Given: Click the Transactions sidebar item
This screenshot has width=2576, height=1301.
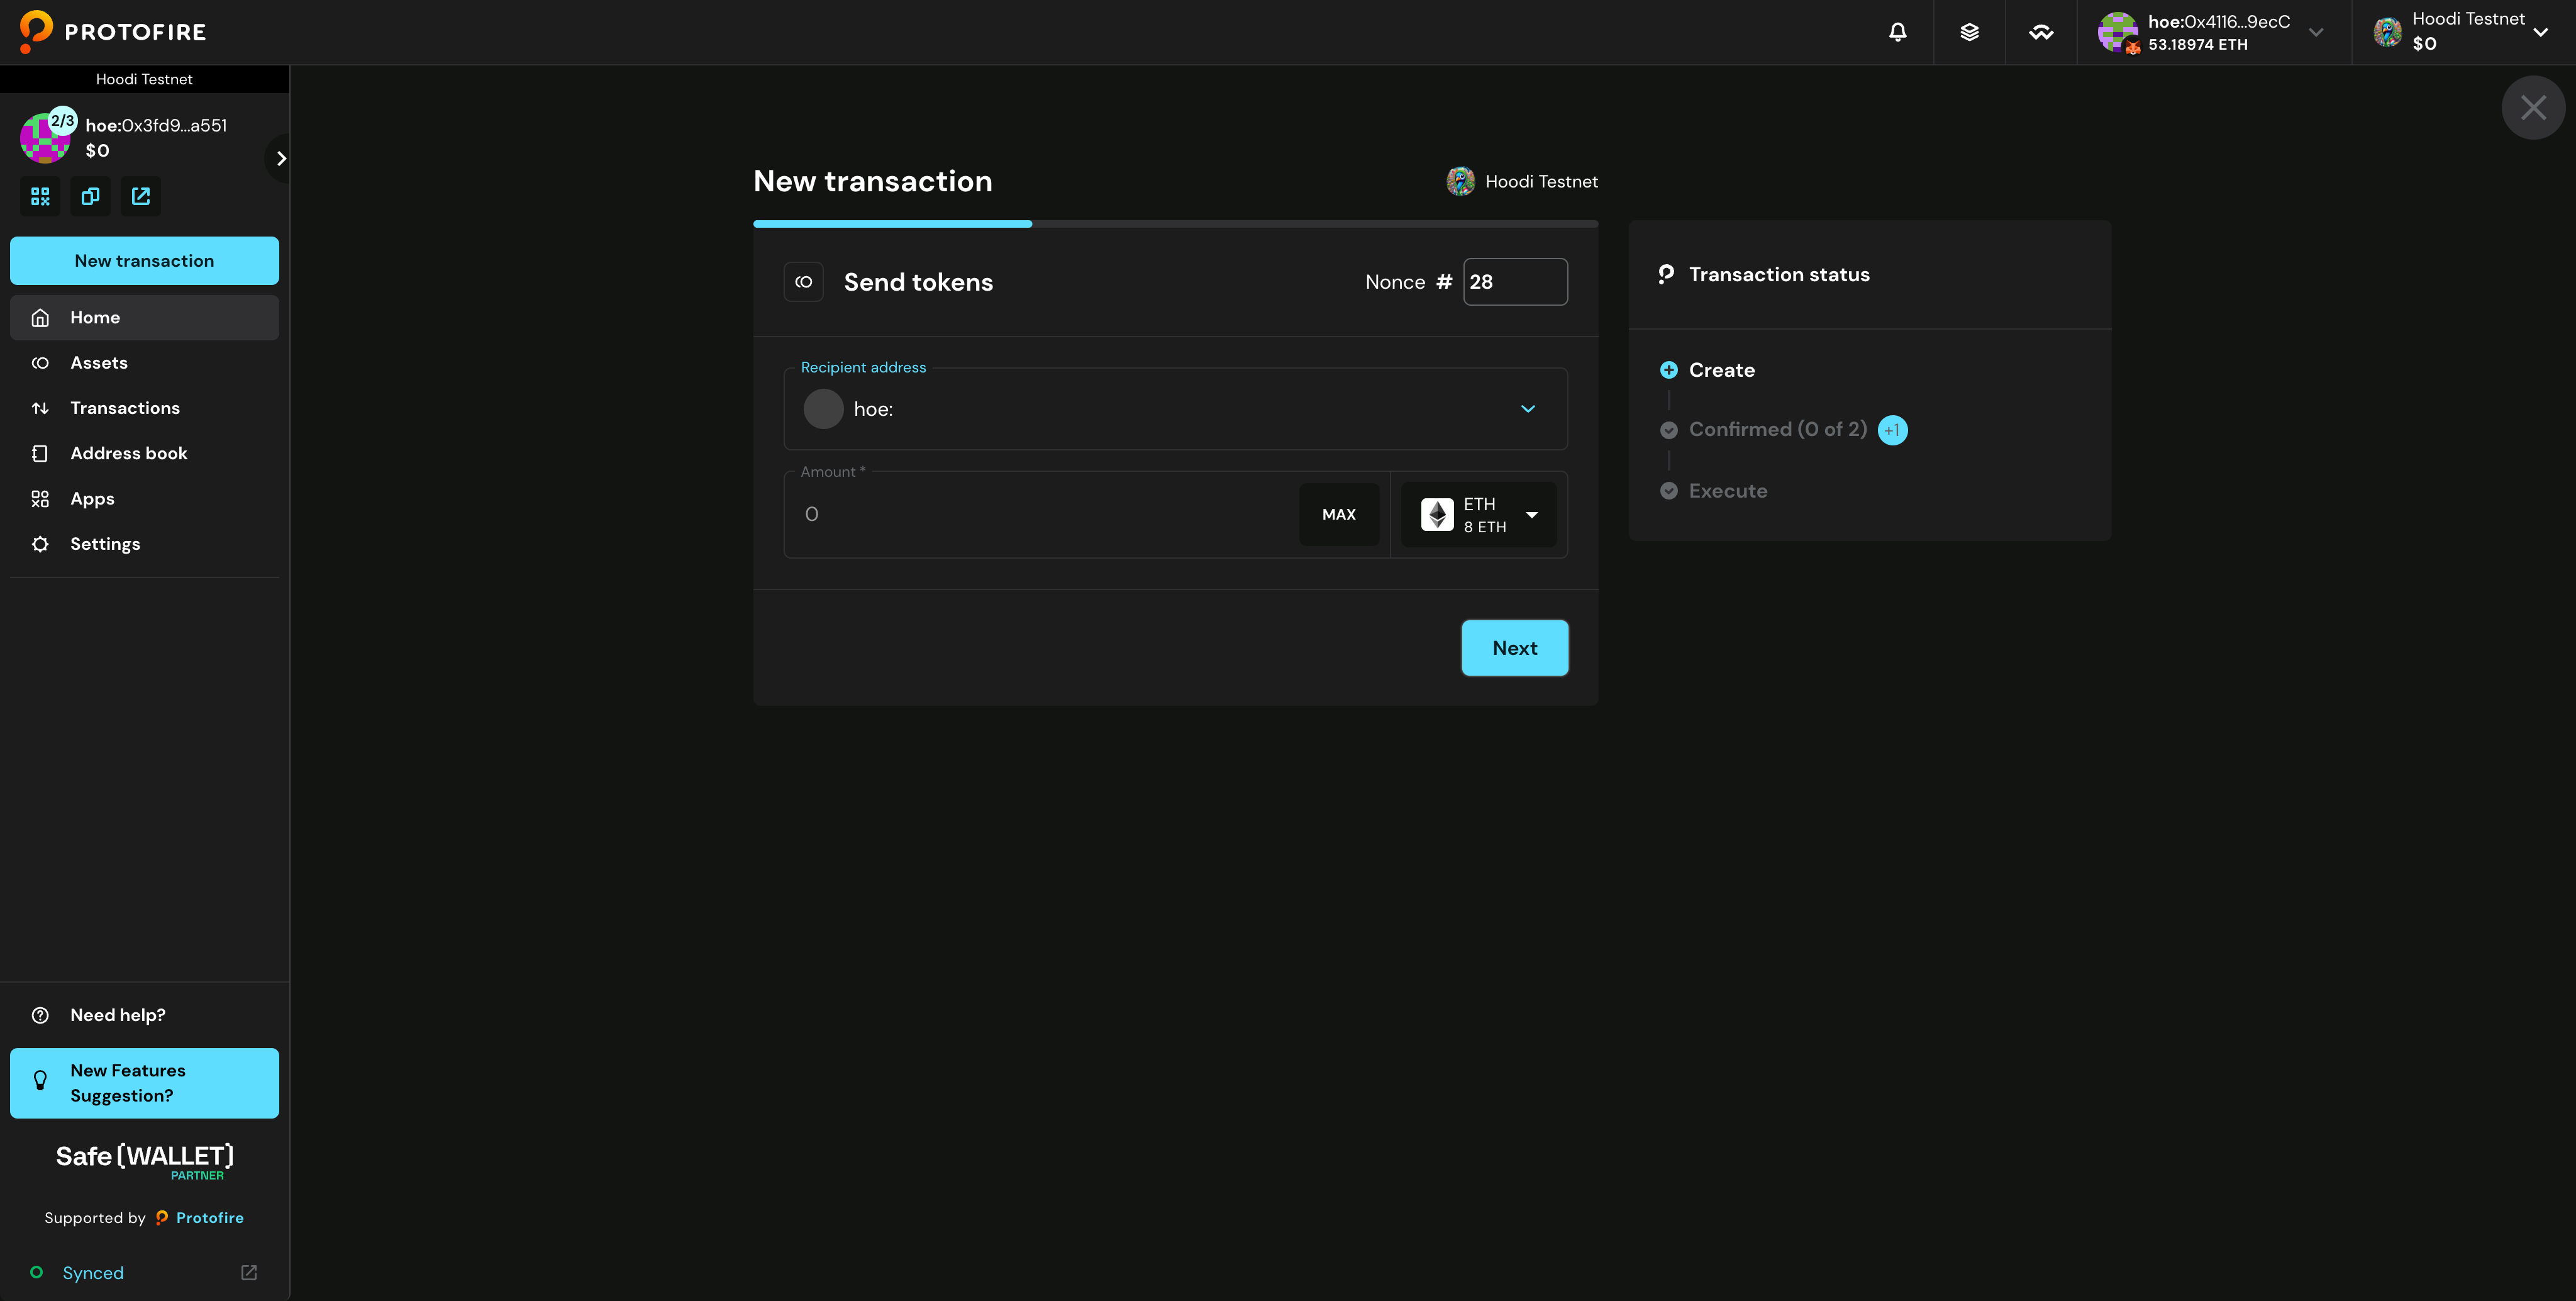Looking at the screenshot, I should (125, 407).
